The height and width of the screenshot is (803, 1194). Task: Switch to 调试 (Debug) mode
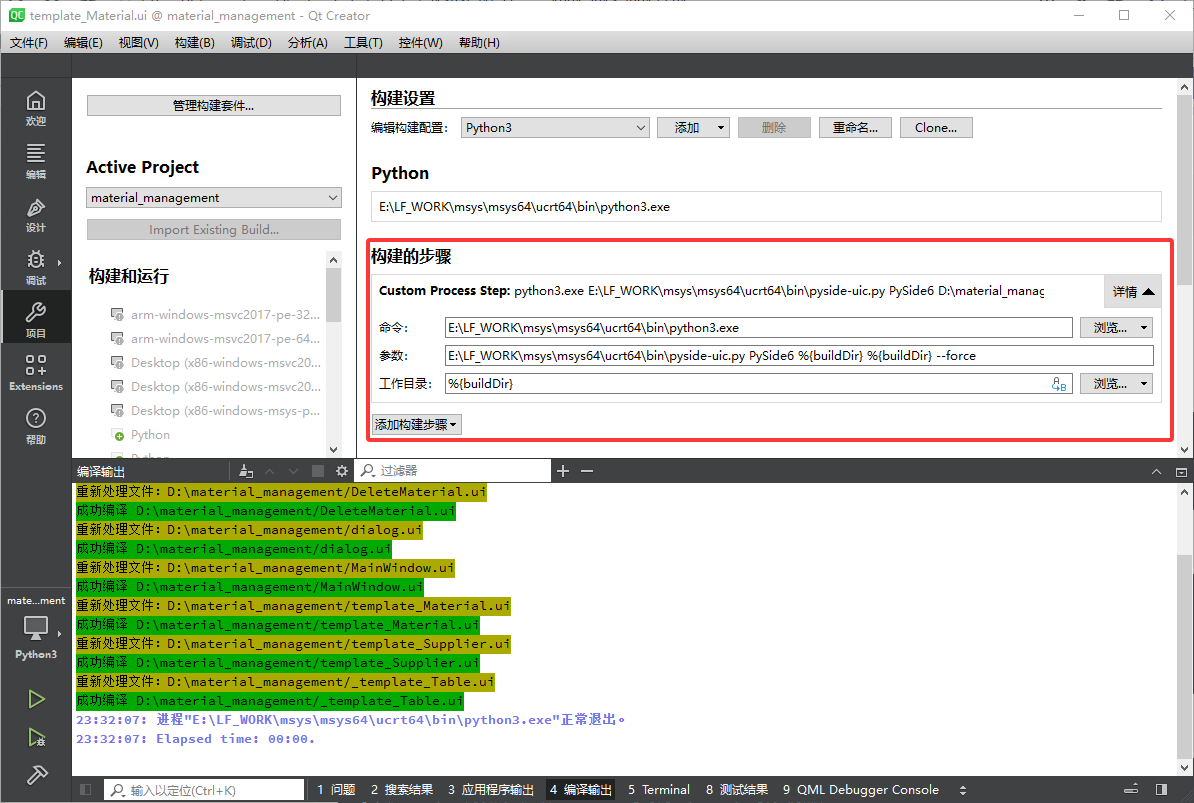tap(36, 268)
